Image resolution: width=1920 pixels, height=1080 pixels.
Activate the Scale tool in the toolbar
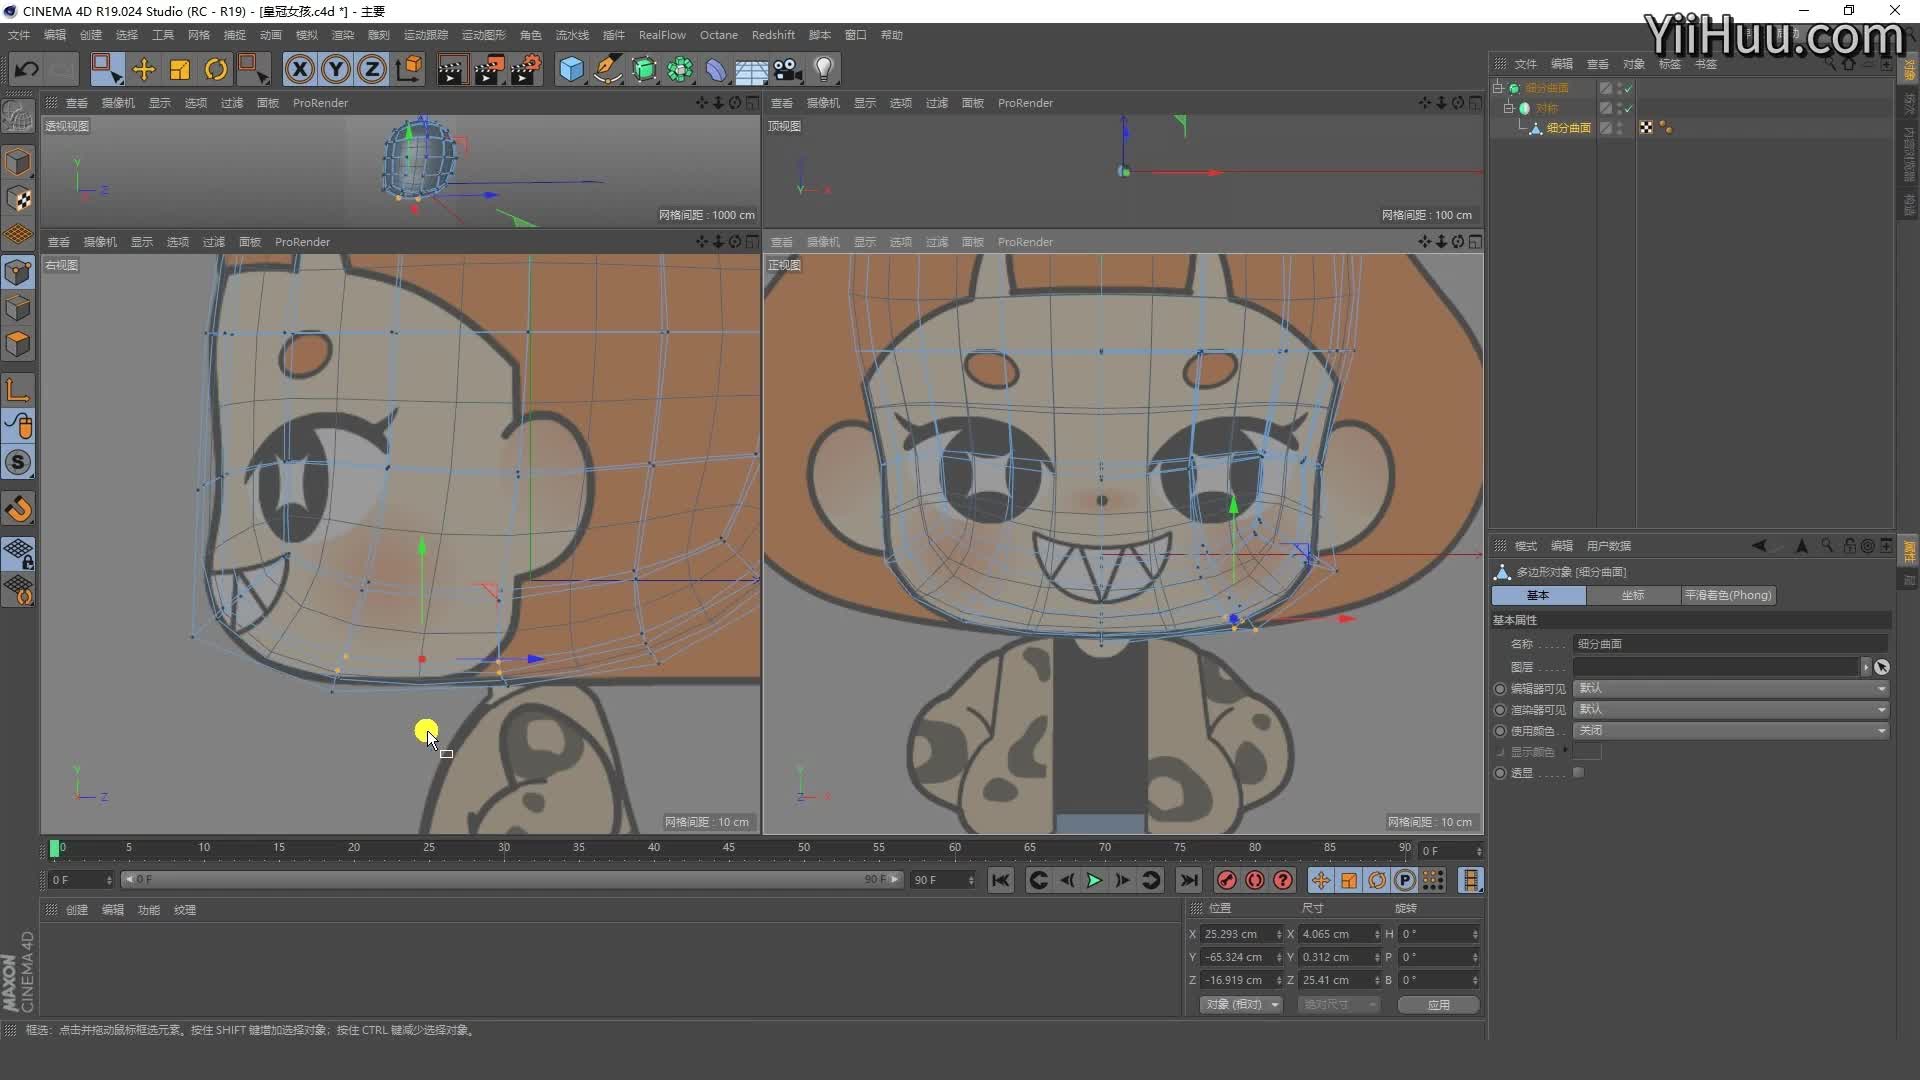180,69
